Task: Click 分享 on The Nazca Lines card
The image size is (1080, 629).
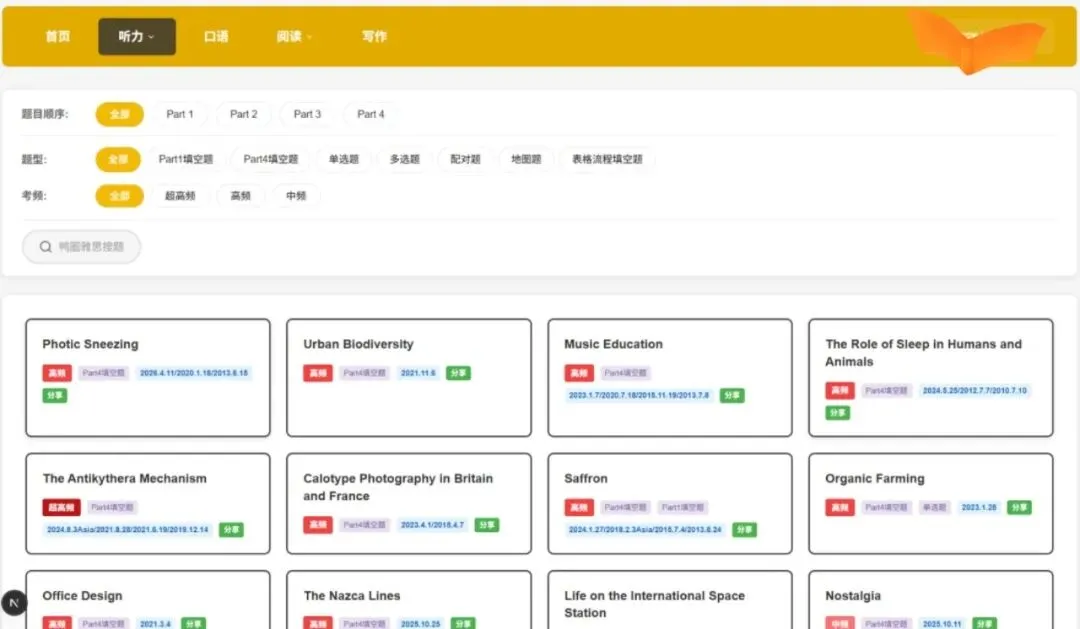Action: click(x=463, y=623)
